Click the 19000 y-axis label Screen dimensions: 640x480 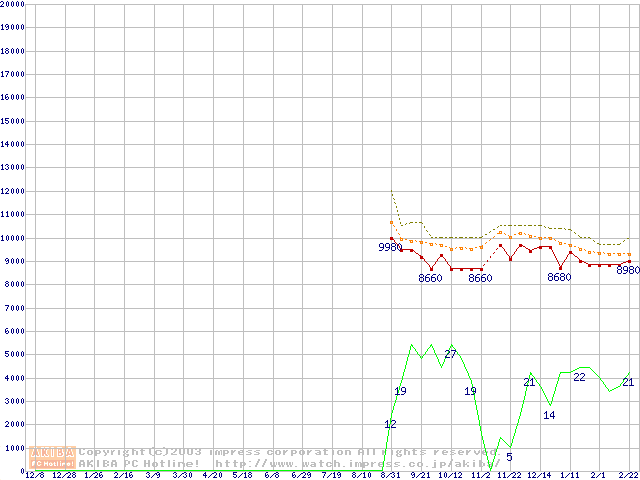click(x=12, y=27)
